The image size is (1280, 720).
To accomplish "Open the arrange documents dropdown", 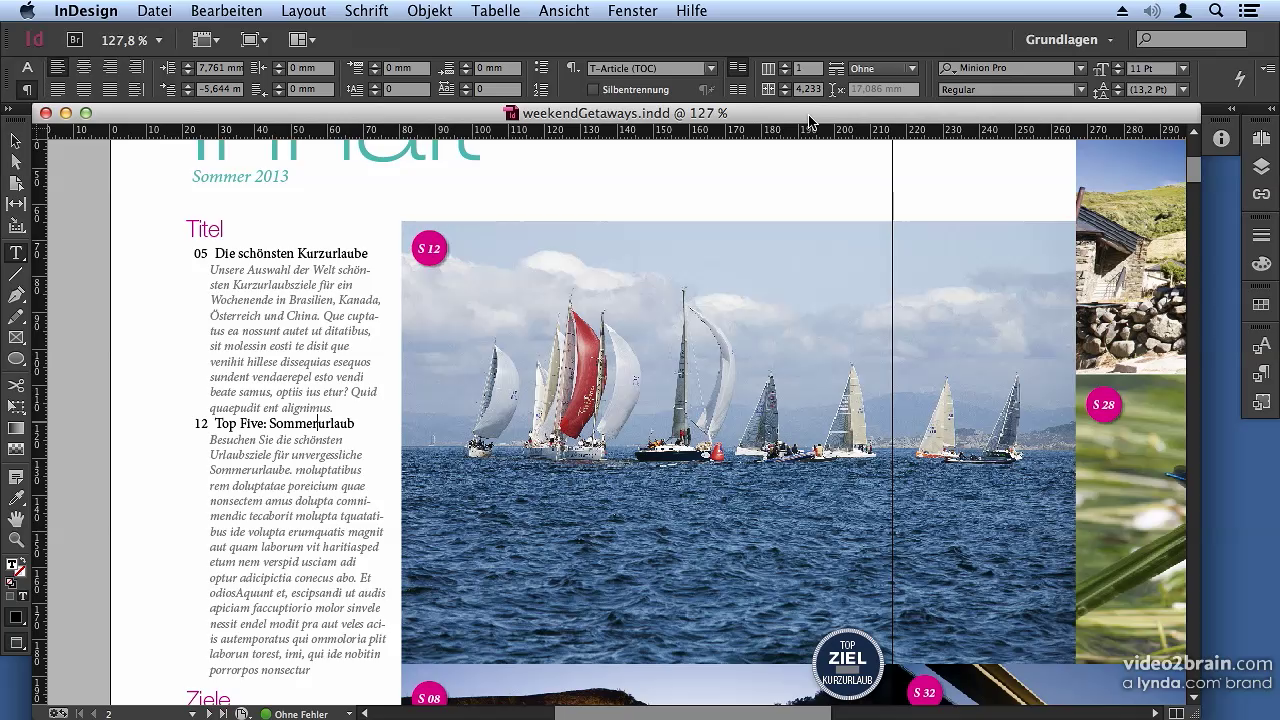I will [x=302, y=40].
